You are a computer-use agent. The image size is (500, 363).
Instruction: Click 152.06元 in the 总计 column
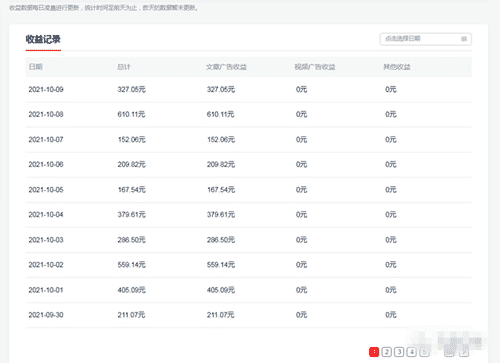pyautogui.click(x=132, y=139)
